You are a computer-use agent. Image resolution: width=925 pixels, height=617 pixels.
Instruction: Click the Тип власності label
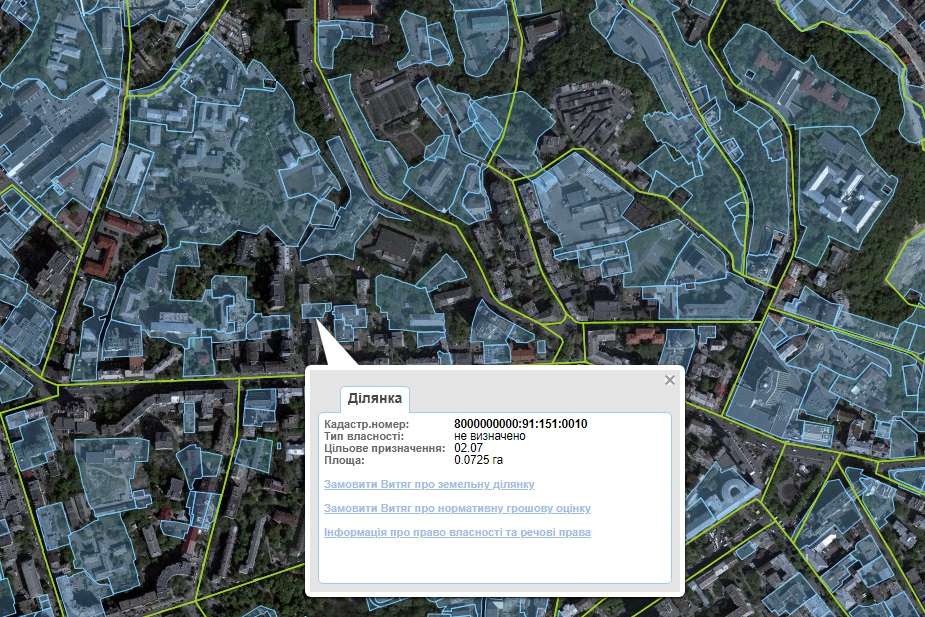pyautogui.click(x=364, y=436)
